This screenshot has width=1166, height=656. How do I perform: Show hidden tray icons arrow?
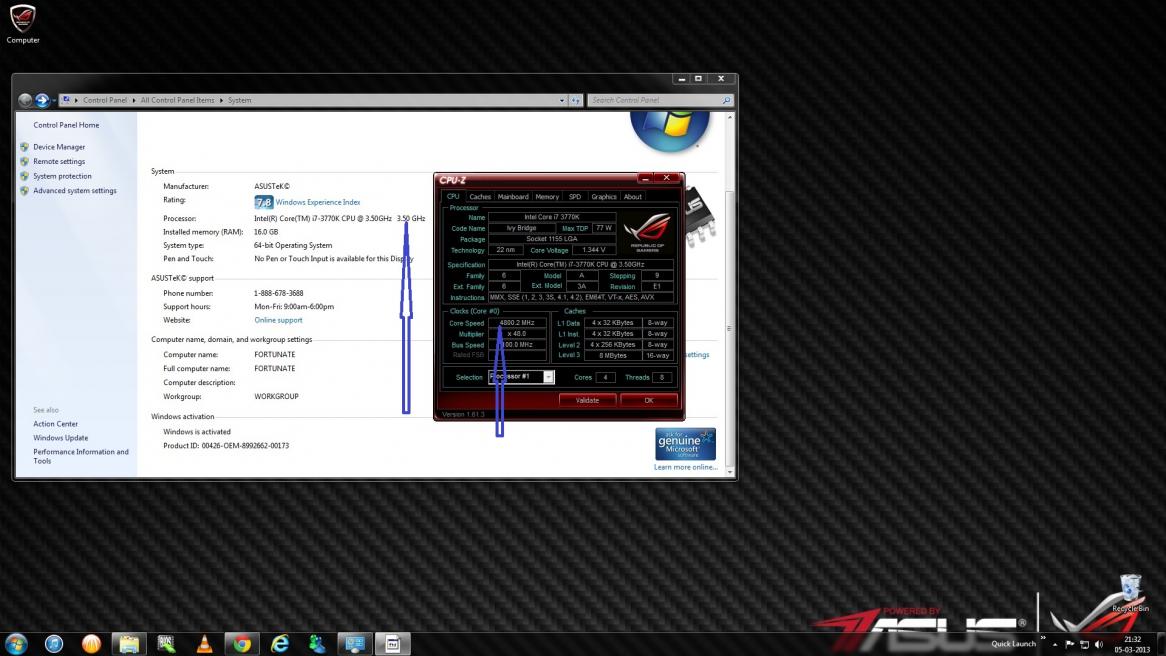(x=1054, y=644)
